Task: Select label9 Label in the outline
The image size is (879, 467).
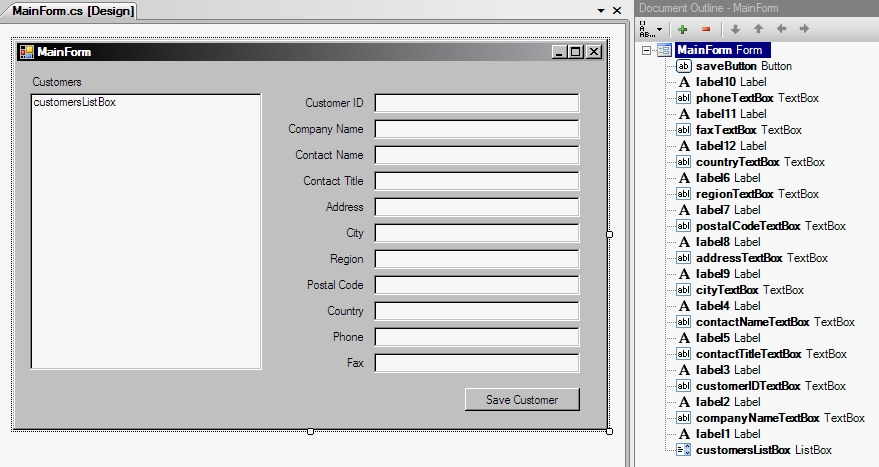Action: [728, 274]
